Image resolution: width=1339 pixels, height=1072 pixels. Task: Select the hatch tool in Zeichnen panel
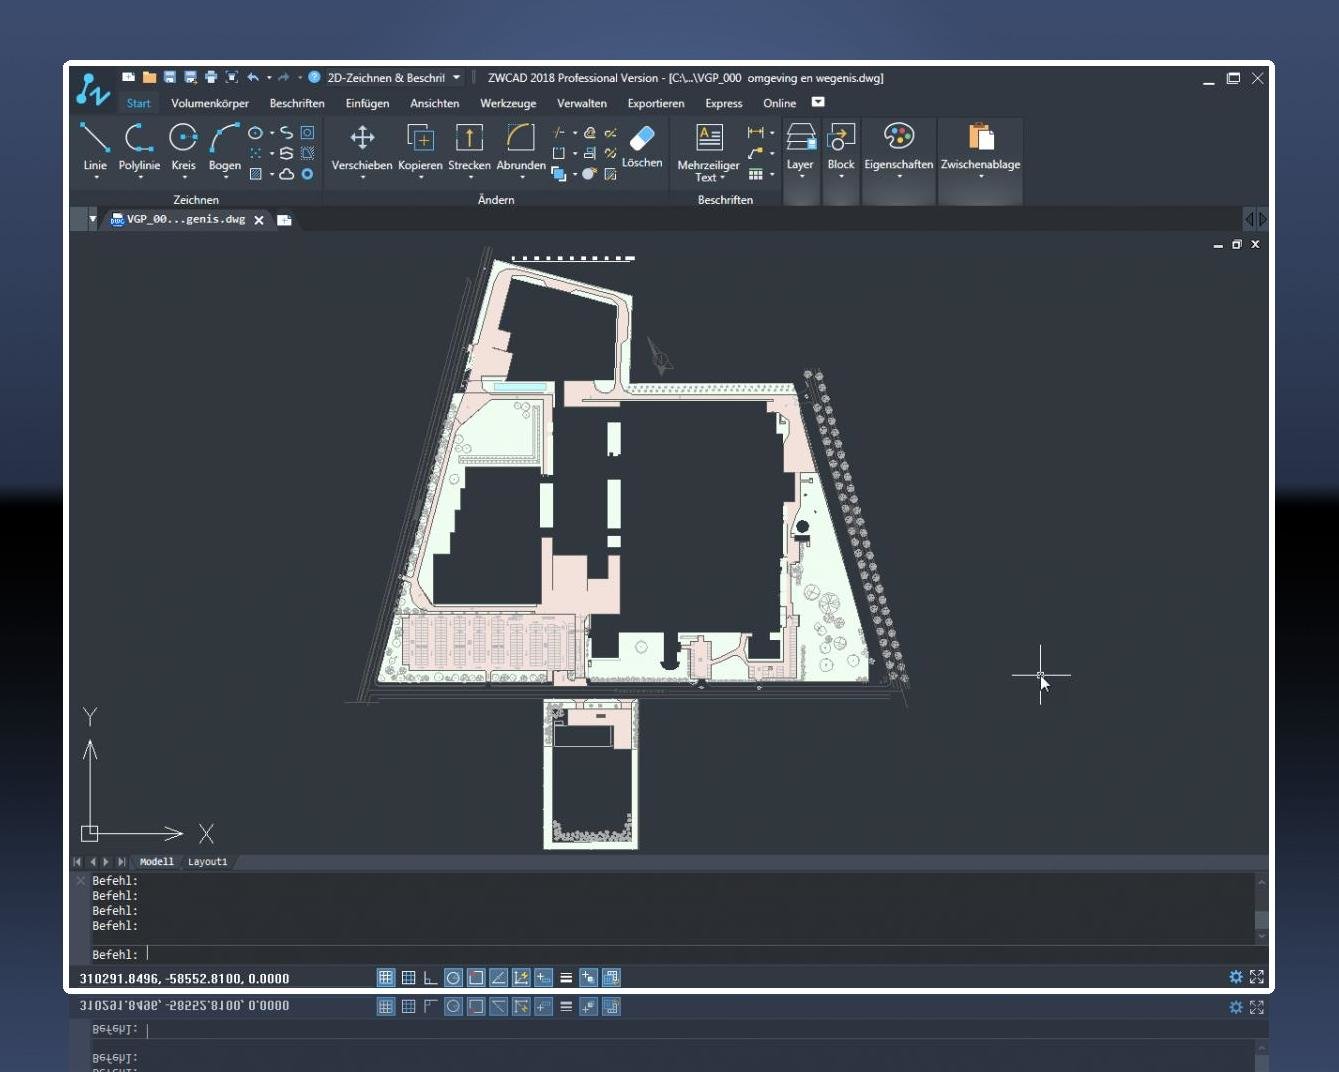coord(255,174)
